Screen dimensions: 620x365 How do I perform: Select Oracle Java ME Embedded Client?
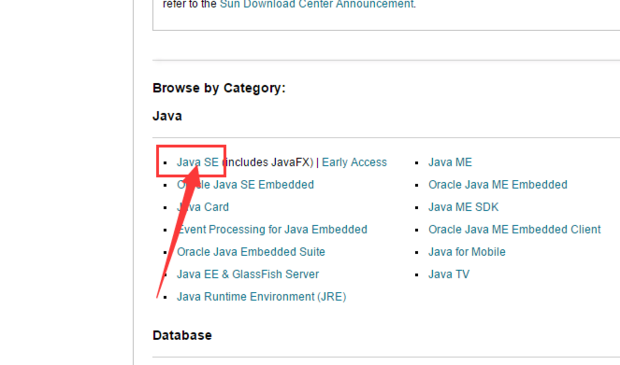pos(514,229)
